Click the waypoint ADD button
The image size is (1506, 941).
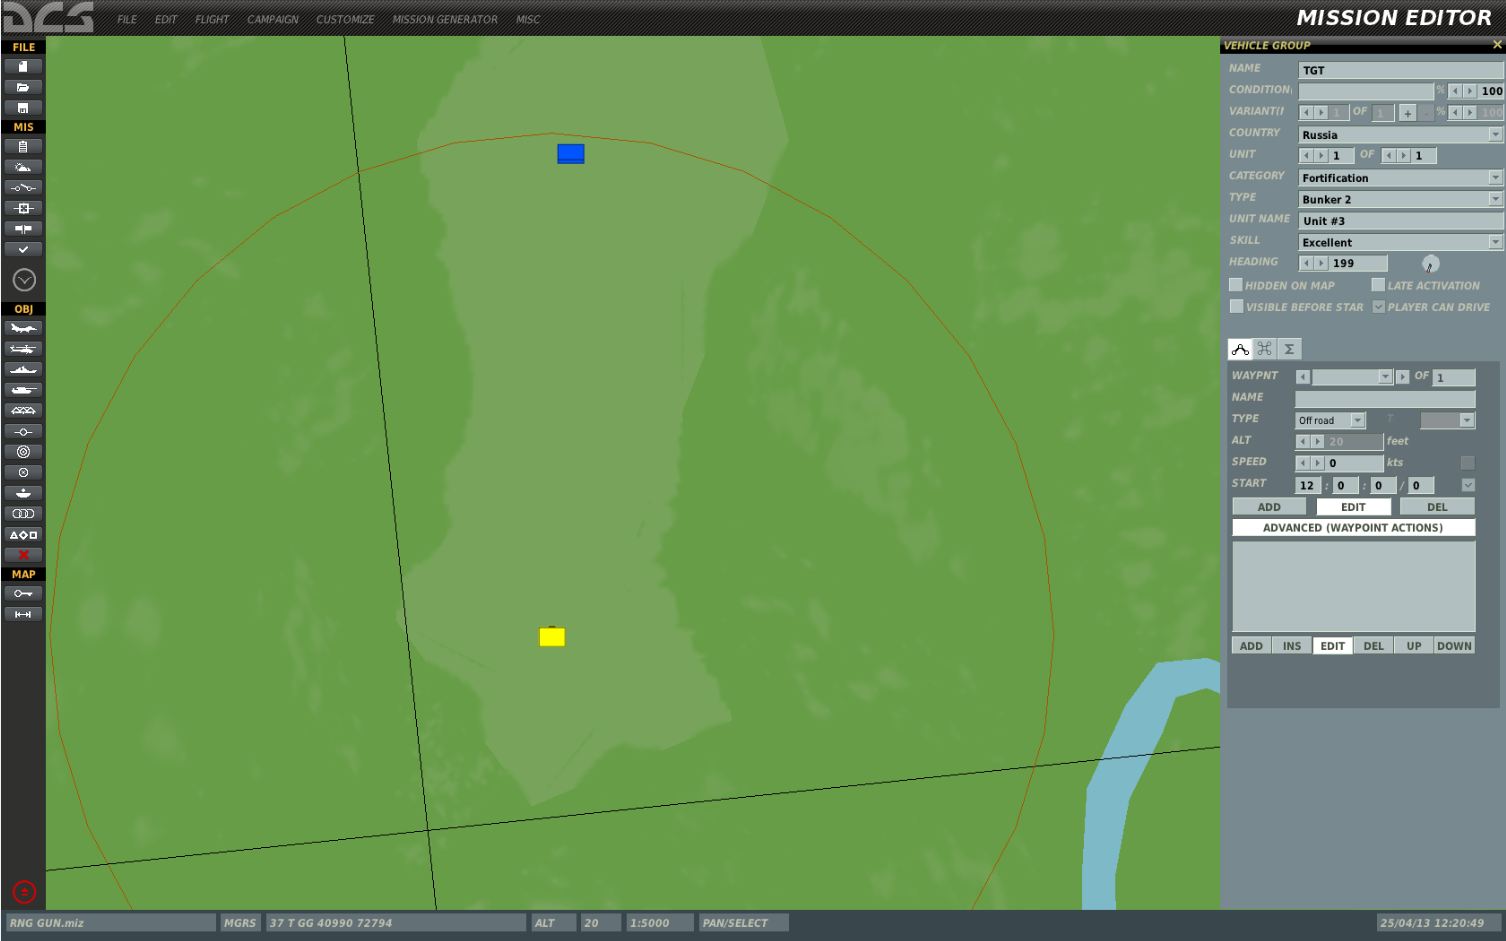click(x=1269, y=507)
